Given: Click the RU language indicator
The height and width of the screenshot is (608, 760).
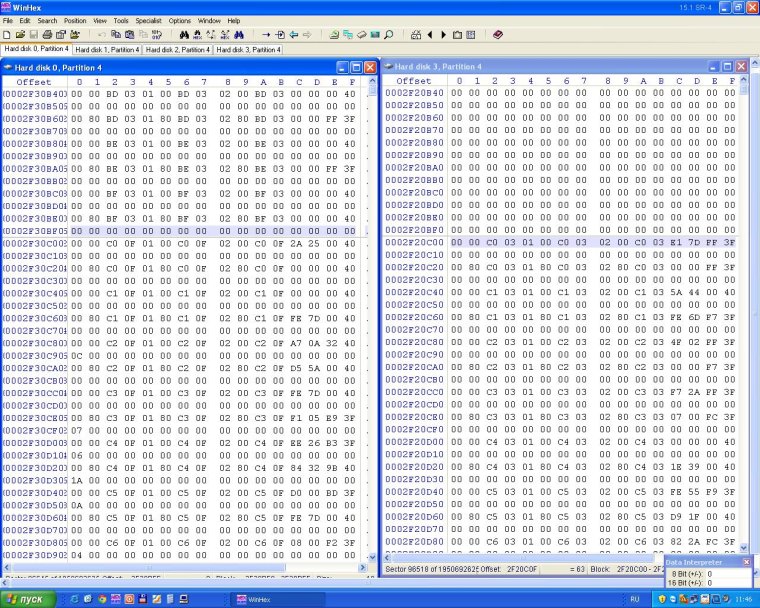Looking at the screenshot, I should coord(634,600).
